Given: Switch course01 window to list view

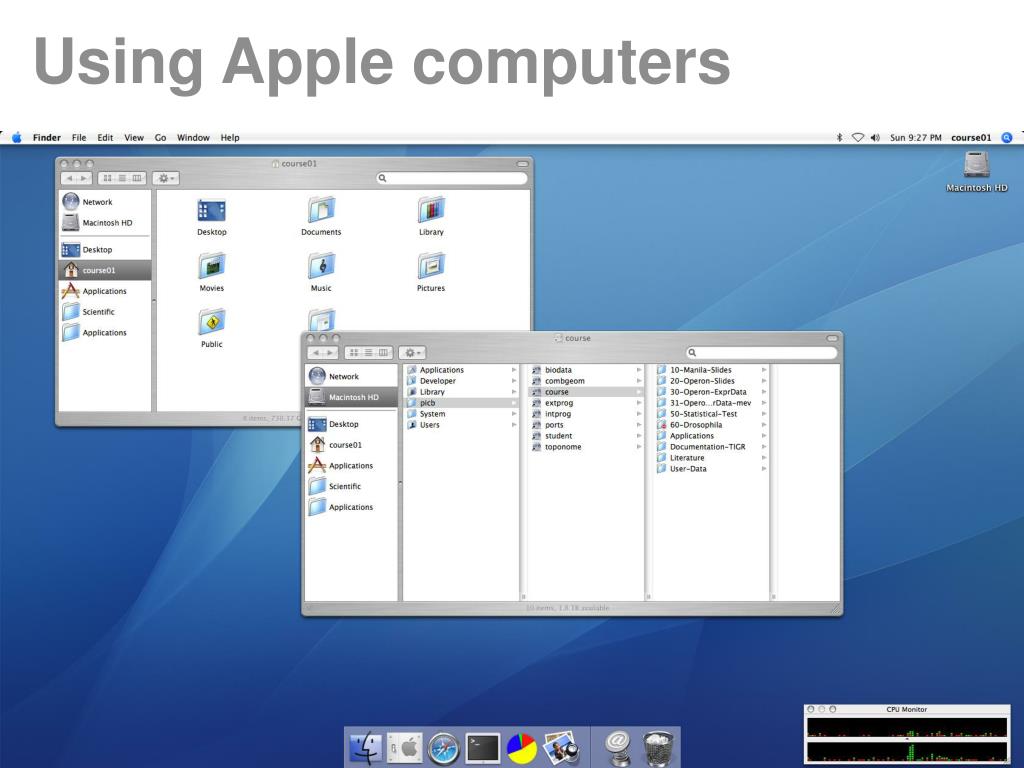Looking at the screenshot, I should (122, 178).
